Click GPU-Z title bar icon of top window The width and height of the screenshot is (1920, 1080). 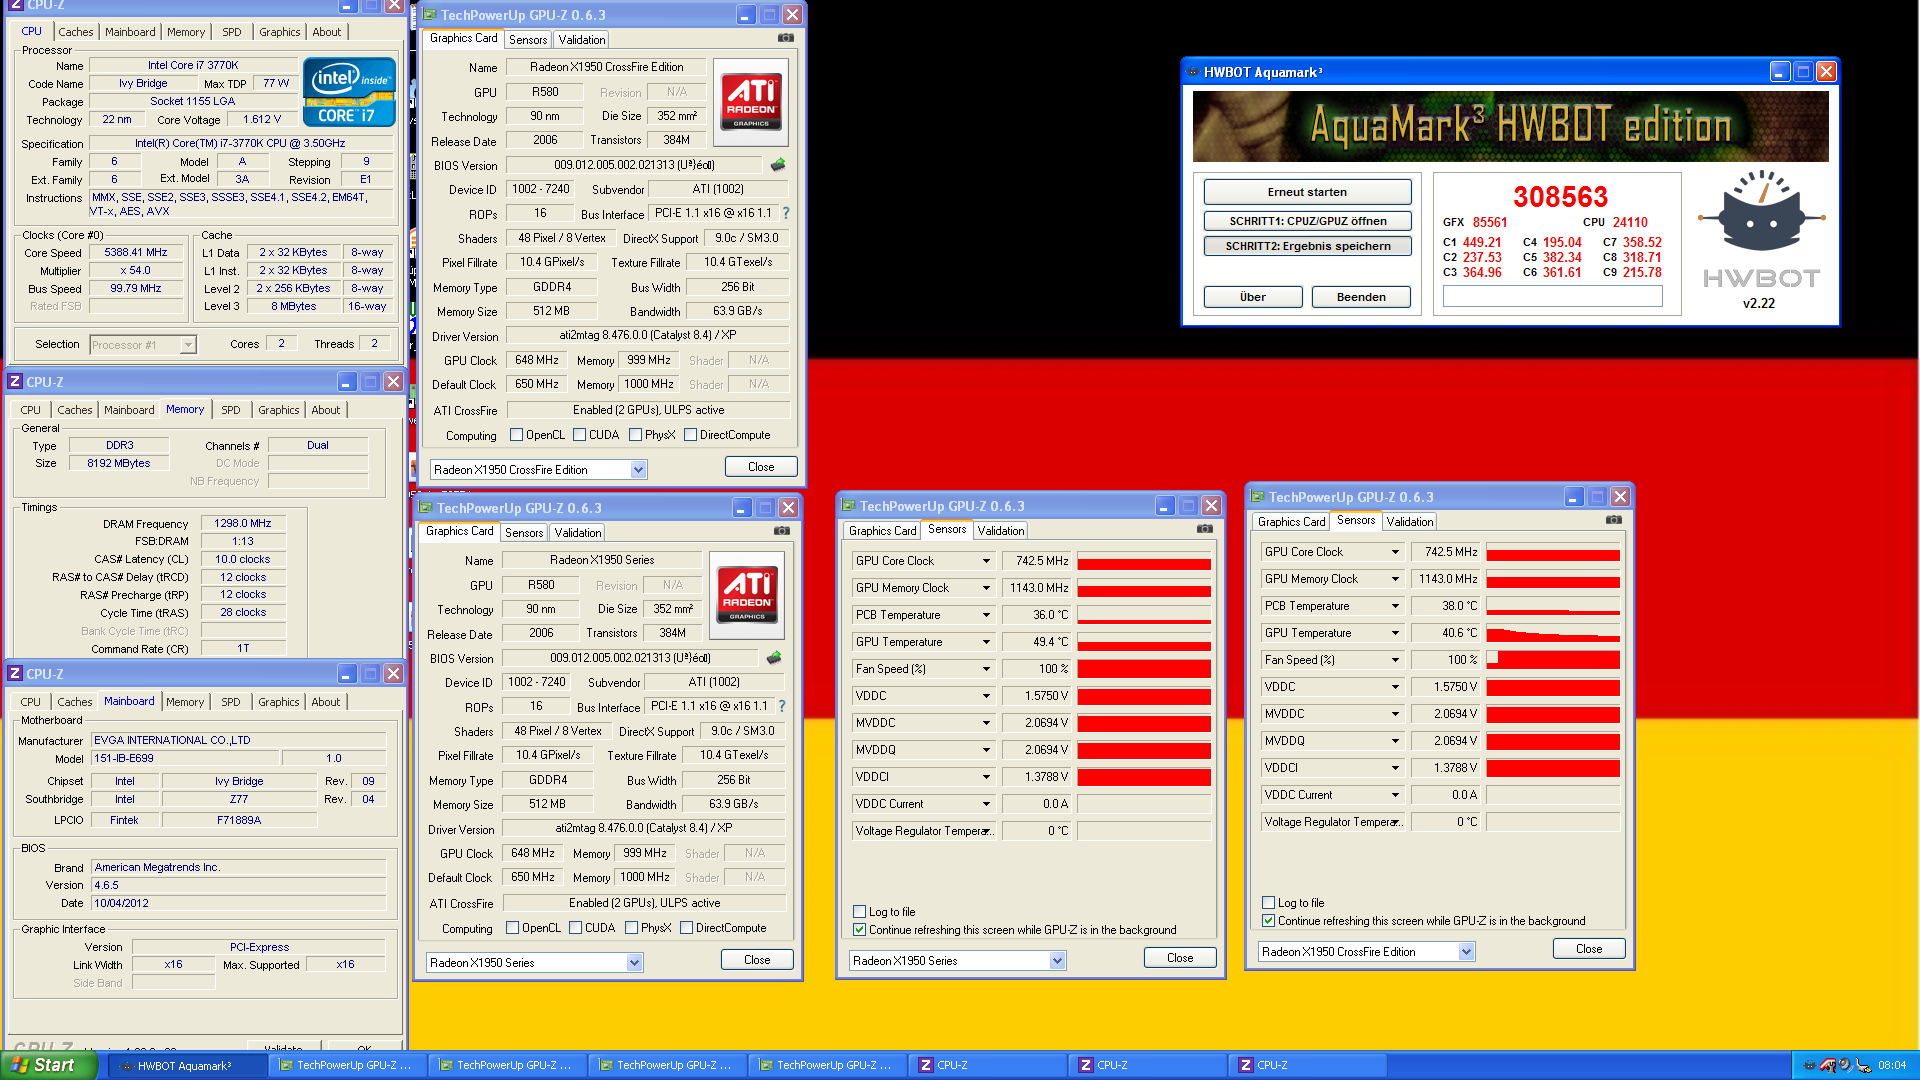coord(429,15)
